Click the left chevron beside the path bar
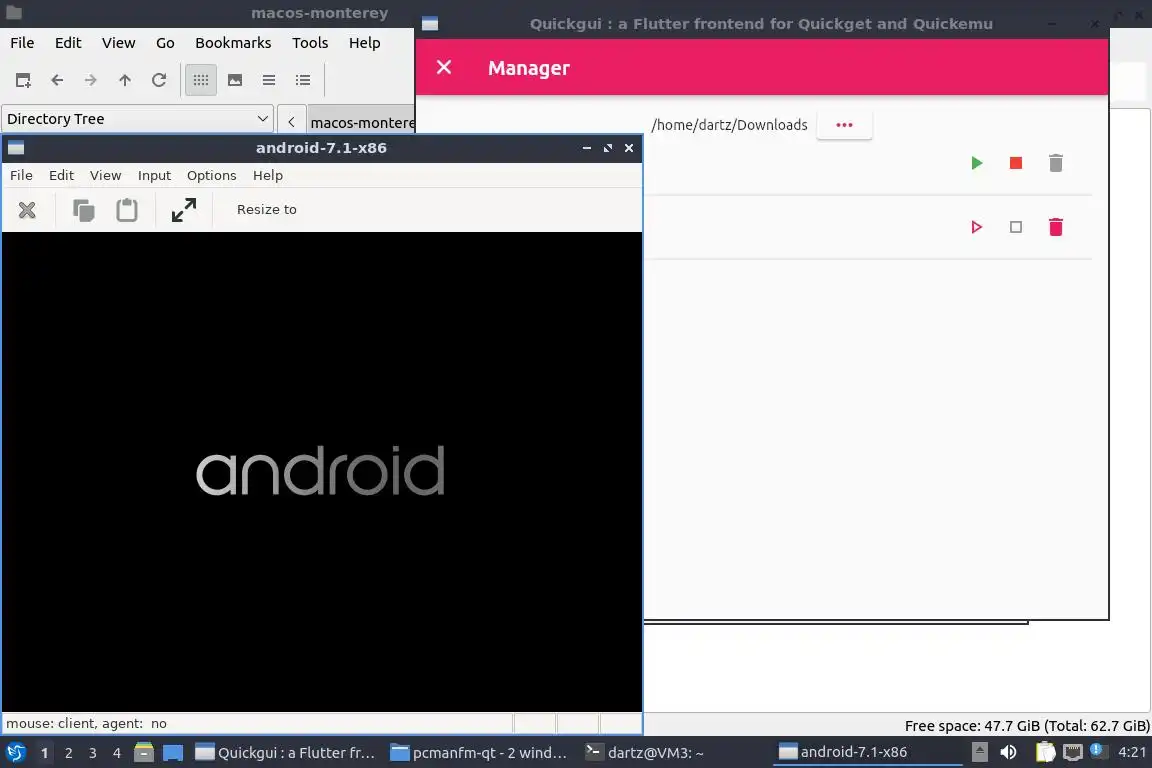The image size is (1152, 768). point(292,122)
